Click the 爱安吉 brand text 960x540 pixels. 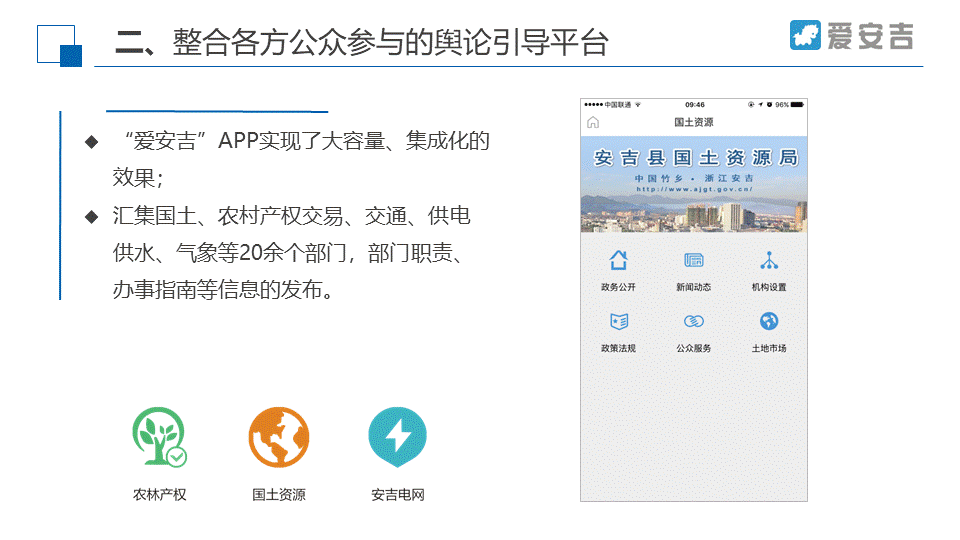(870, 36)
